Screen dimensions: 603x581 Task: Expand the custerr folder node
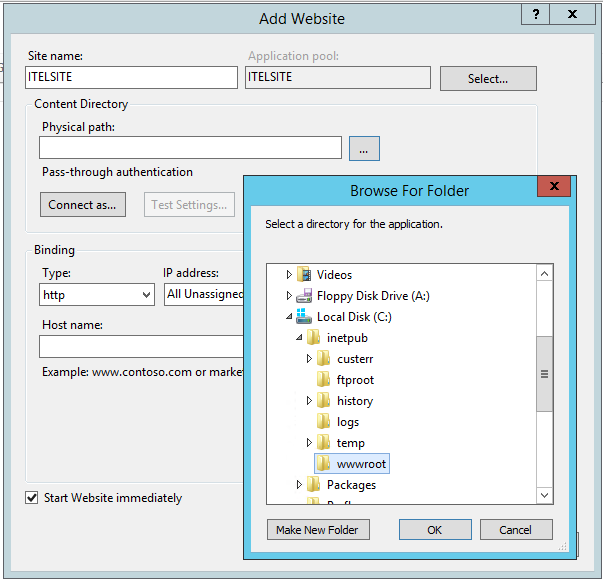[309, 358]
